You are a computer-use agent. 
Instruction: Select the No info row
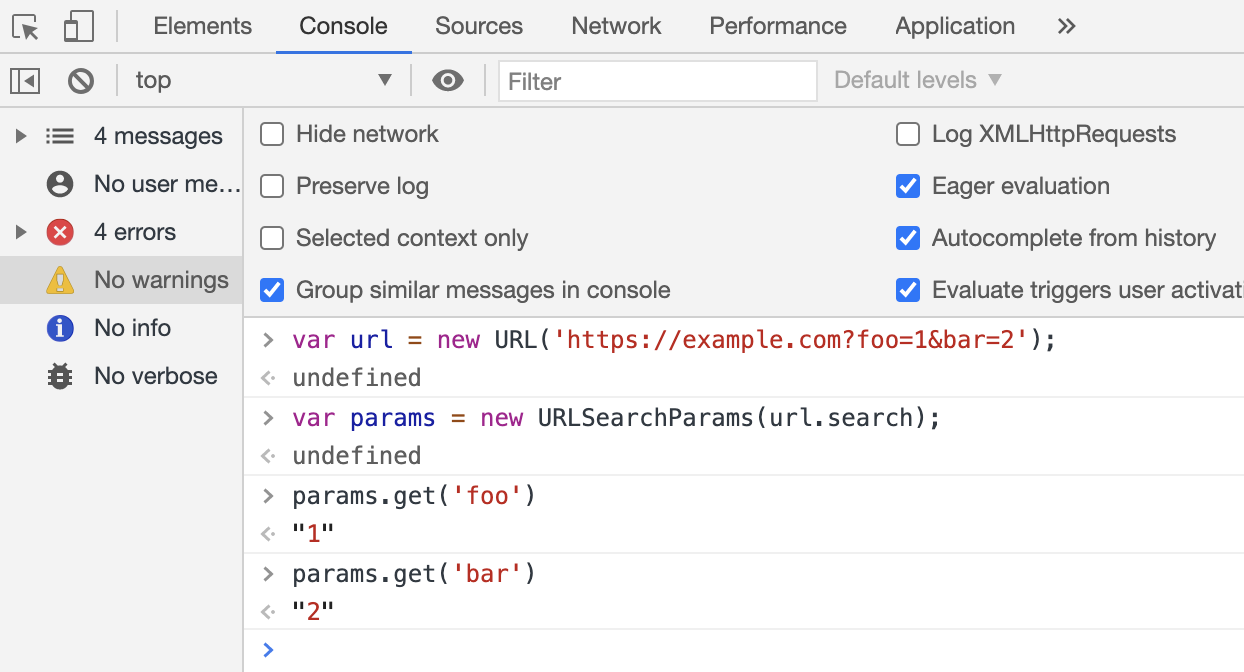click(x=121, y=328)
